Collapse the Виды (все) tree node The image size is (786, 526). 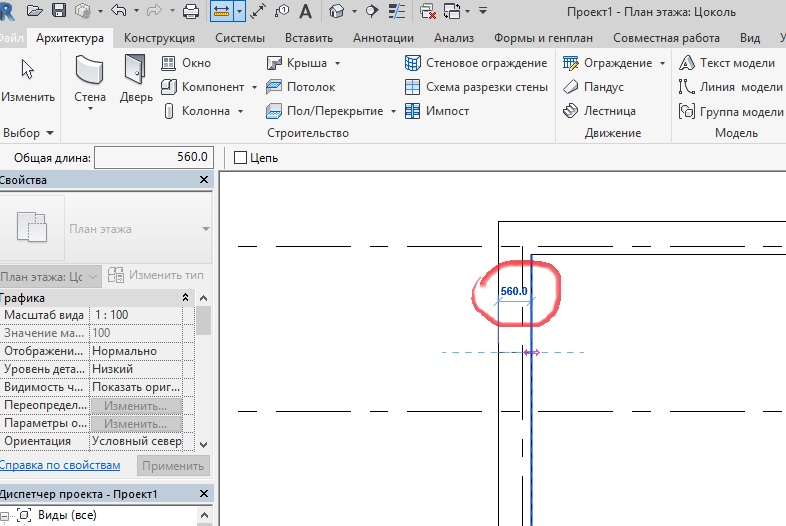[x=7, y=516]
